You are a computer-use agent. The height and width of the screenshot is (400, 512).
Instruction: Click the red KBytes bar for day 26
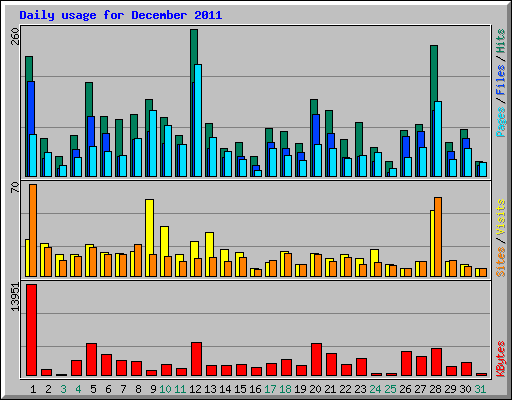coord(407,363)
